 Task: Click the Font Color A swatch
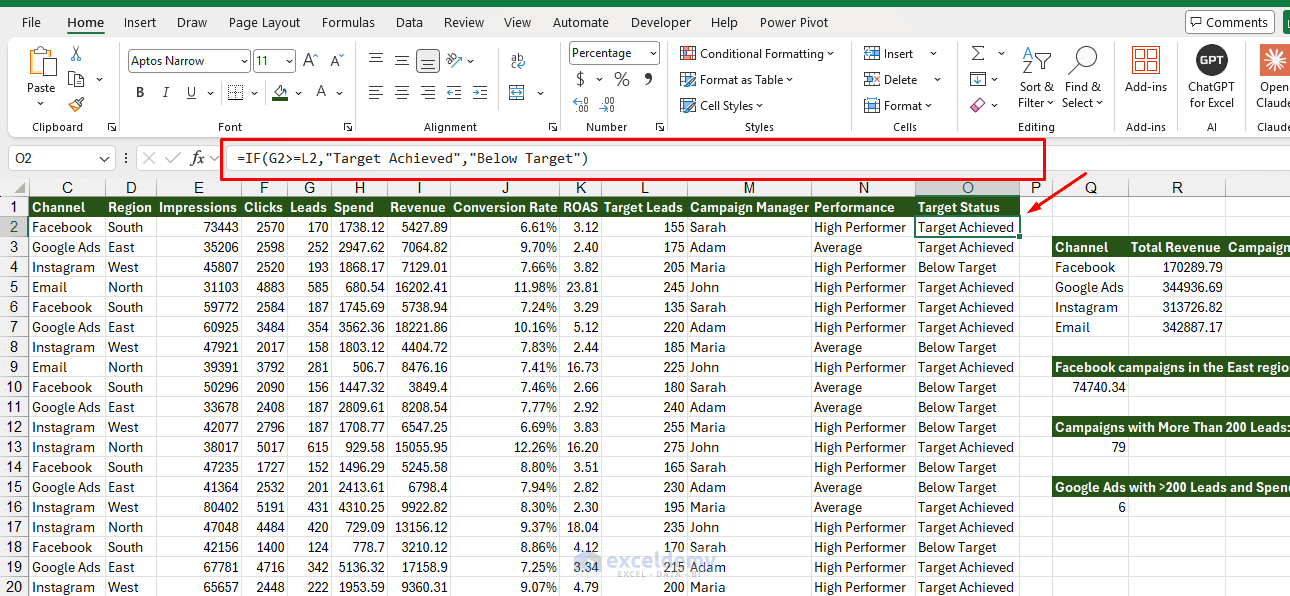[x=322, y=93]
